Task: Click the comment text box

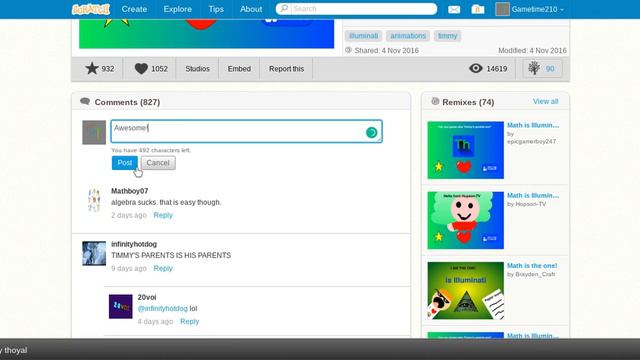Action: tap(246, 131)
